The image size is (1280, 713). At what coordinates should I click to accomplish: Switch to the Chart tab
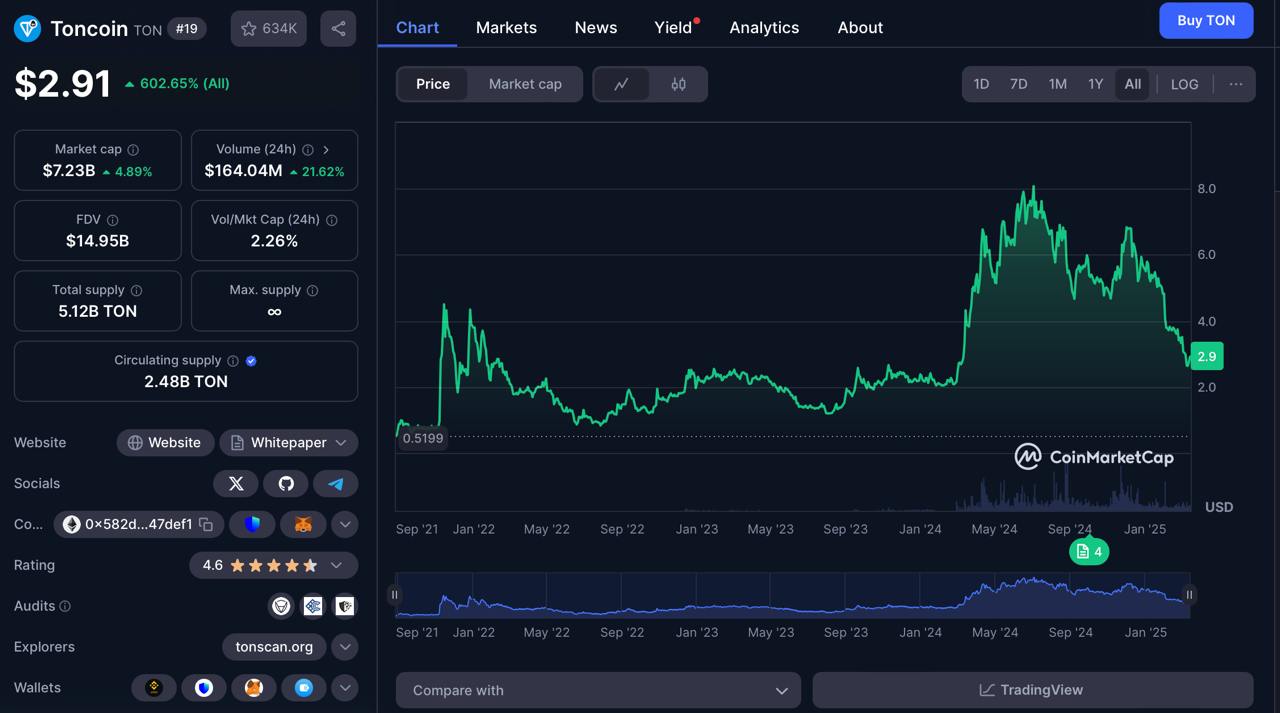[417, 28]
